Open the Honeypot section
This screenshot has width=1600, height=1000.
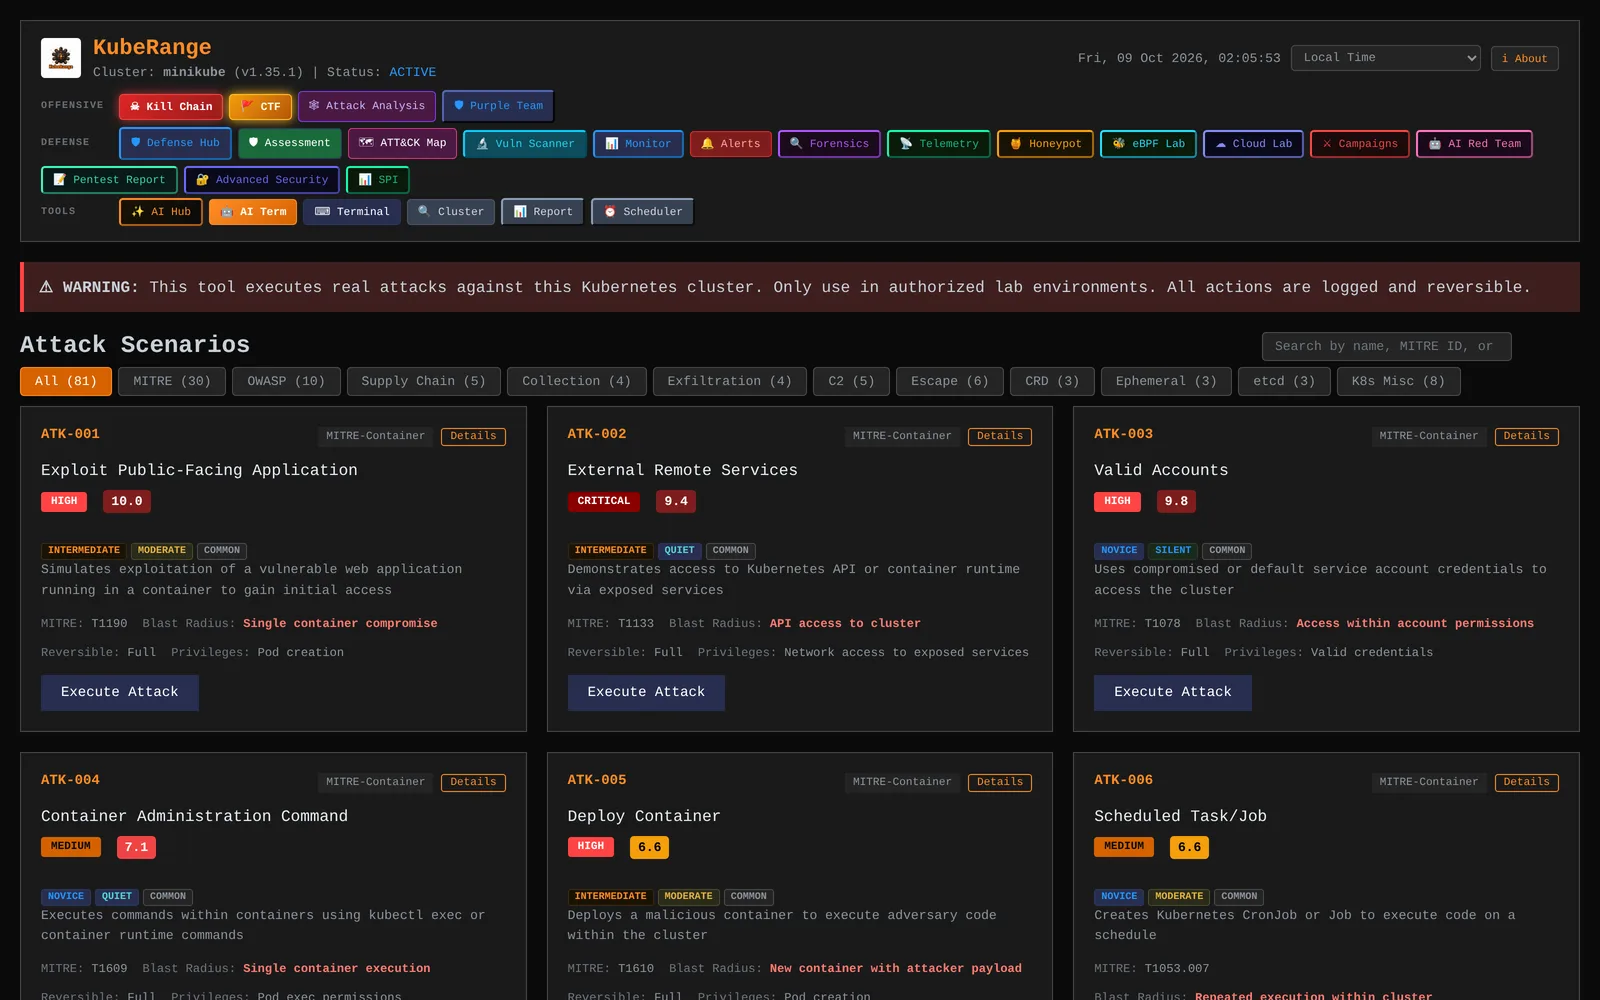(x=1045, y=144)
